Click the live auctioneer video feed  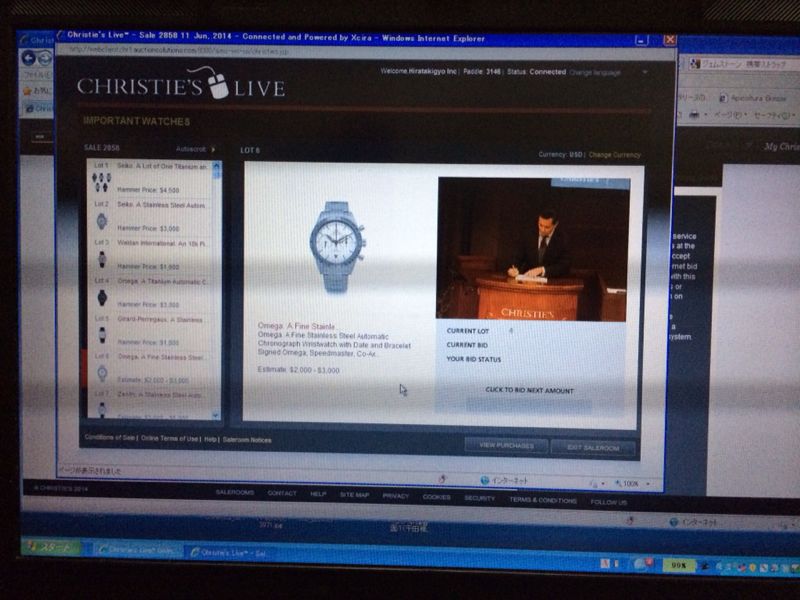coord(533,249)
